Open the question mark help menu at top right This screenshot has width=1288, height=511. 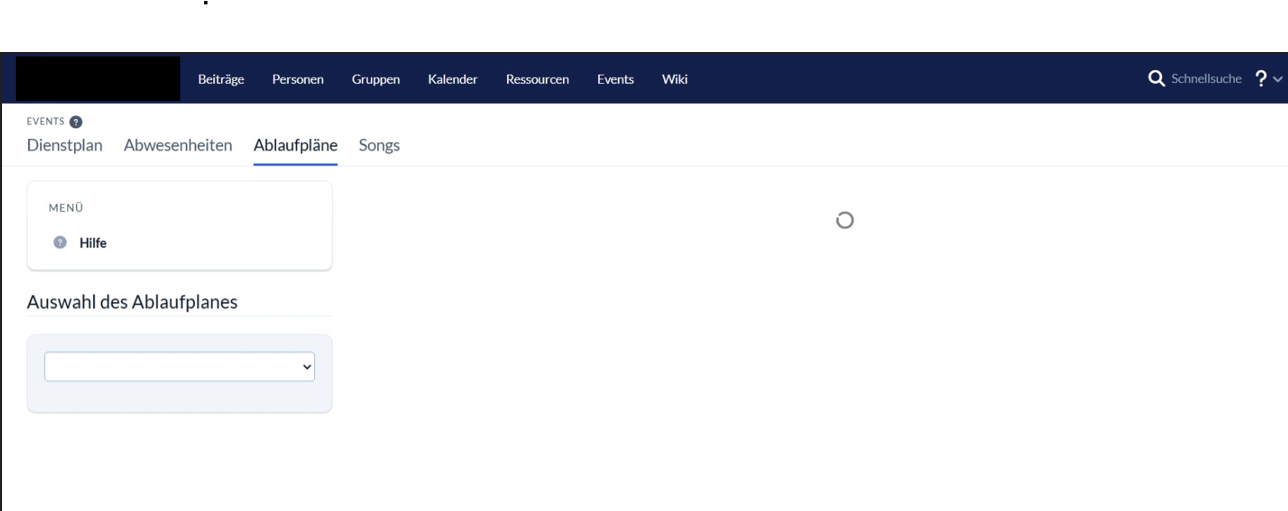pyautogui.click(x=1261, y=79)
